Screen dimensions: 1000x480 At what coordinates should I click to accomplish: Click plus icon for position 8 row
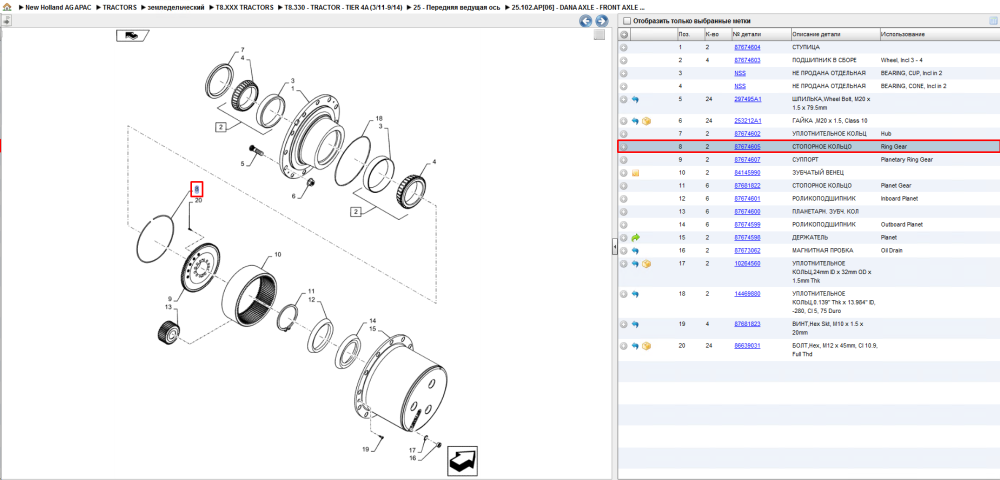click(624, 147)
